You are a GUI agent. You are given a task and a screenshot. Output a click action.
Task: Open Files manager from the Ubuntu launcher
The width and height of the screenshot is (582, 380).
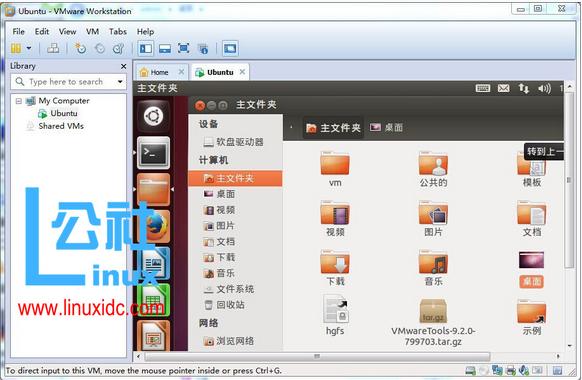(154, 189)
